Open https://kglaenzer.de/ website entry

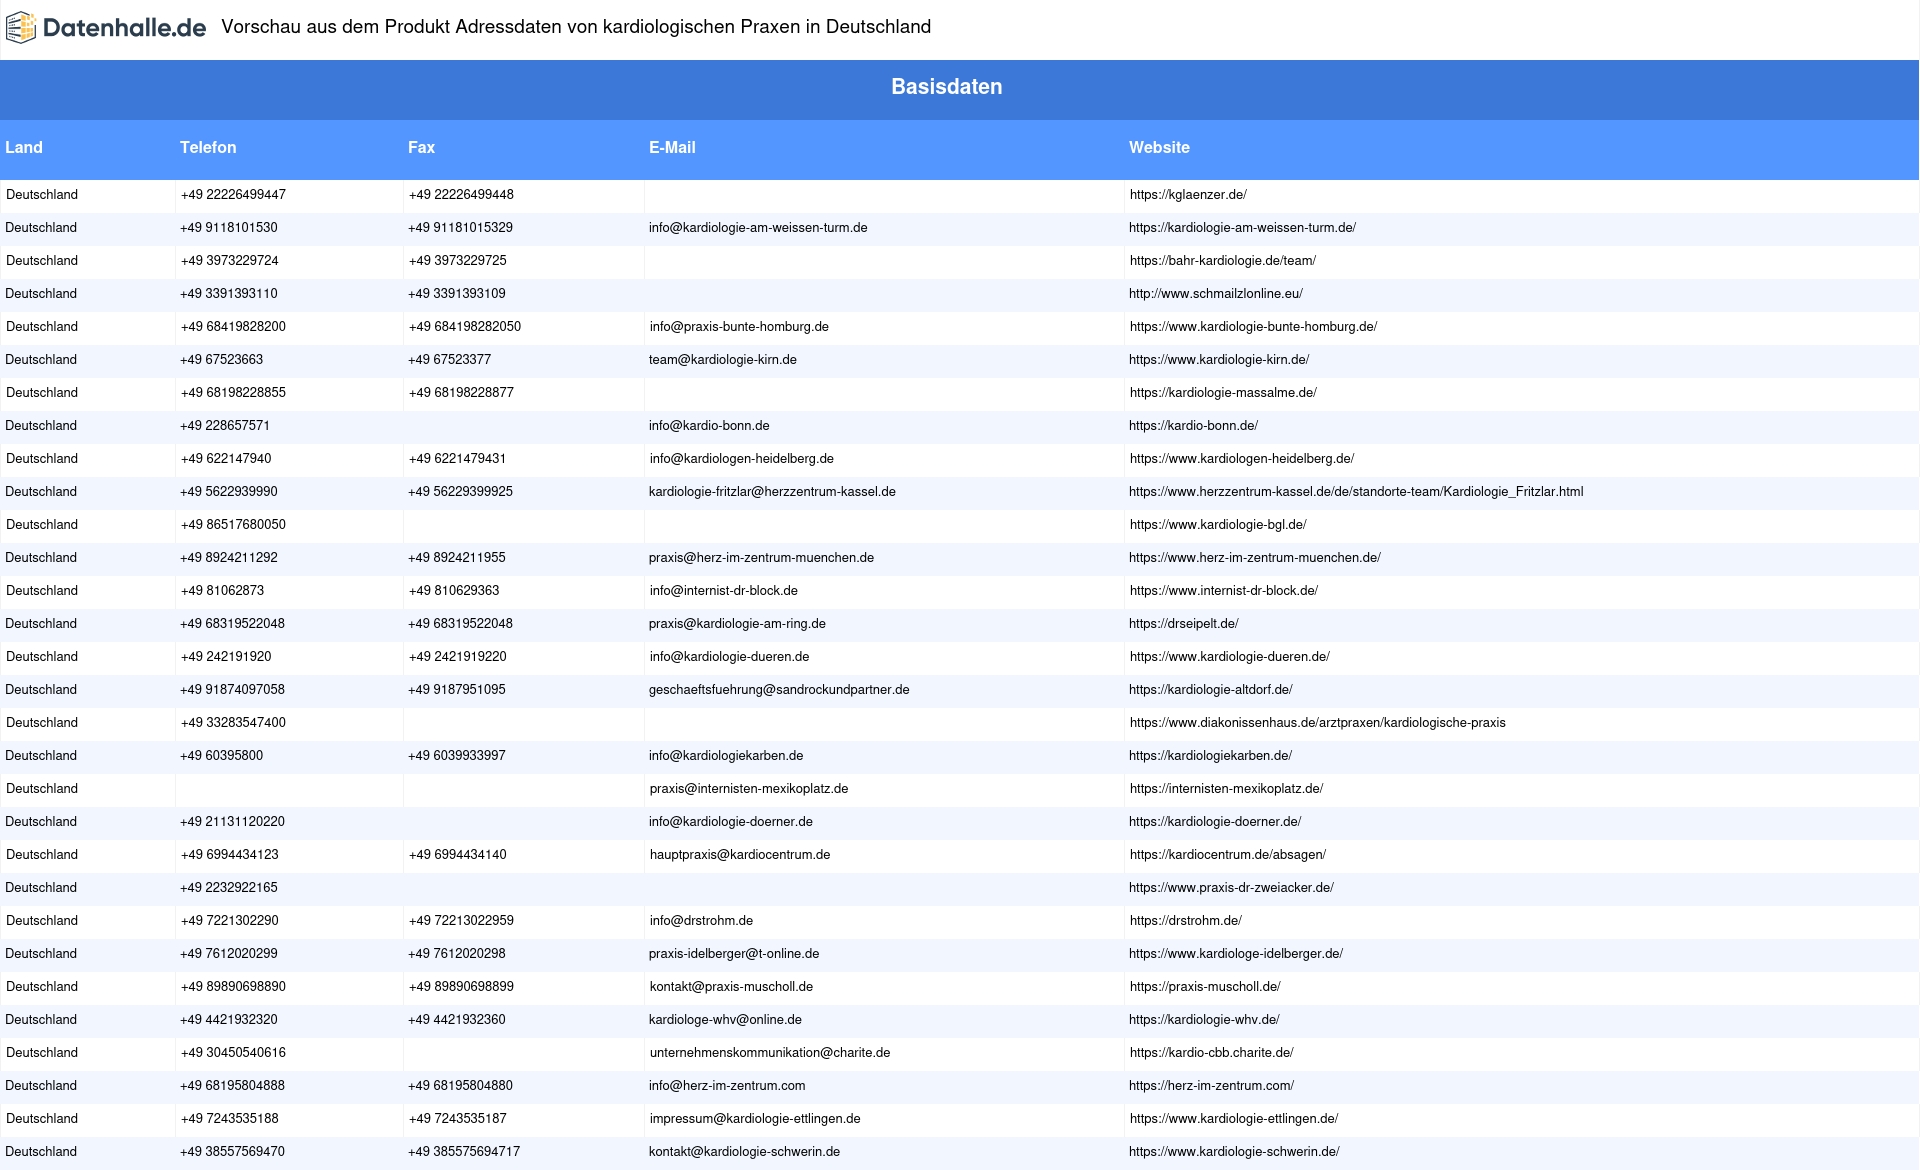click(x=1188, y=195)
